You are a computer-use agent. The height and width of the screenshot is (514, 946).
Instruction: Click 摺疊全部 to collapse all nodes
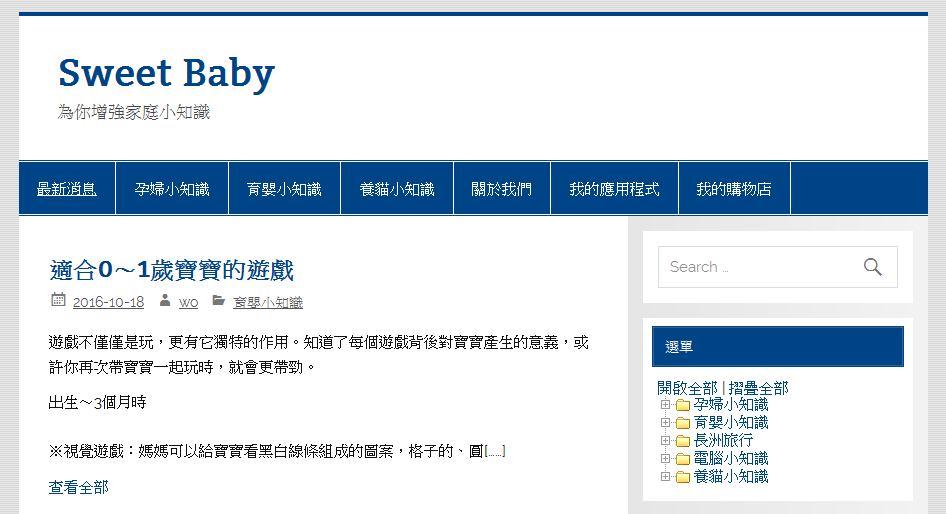tap(758, 388)
